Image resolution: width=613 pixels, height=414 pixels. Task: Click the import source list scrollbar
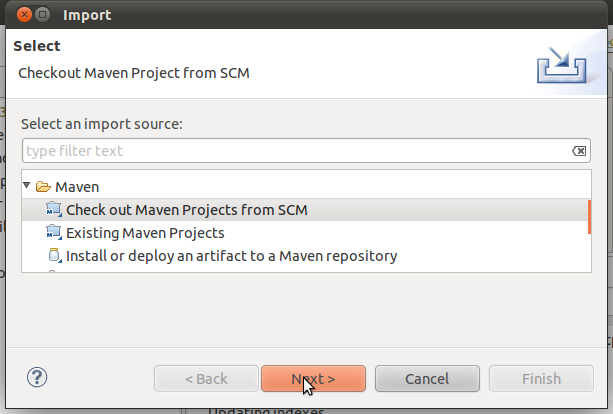pos(589,216)
